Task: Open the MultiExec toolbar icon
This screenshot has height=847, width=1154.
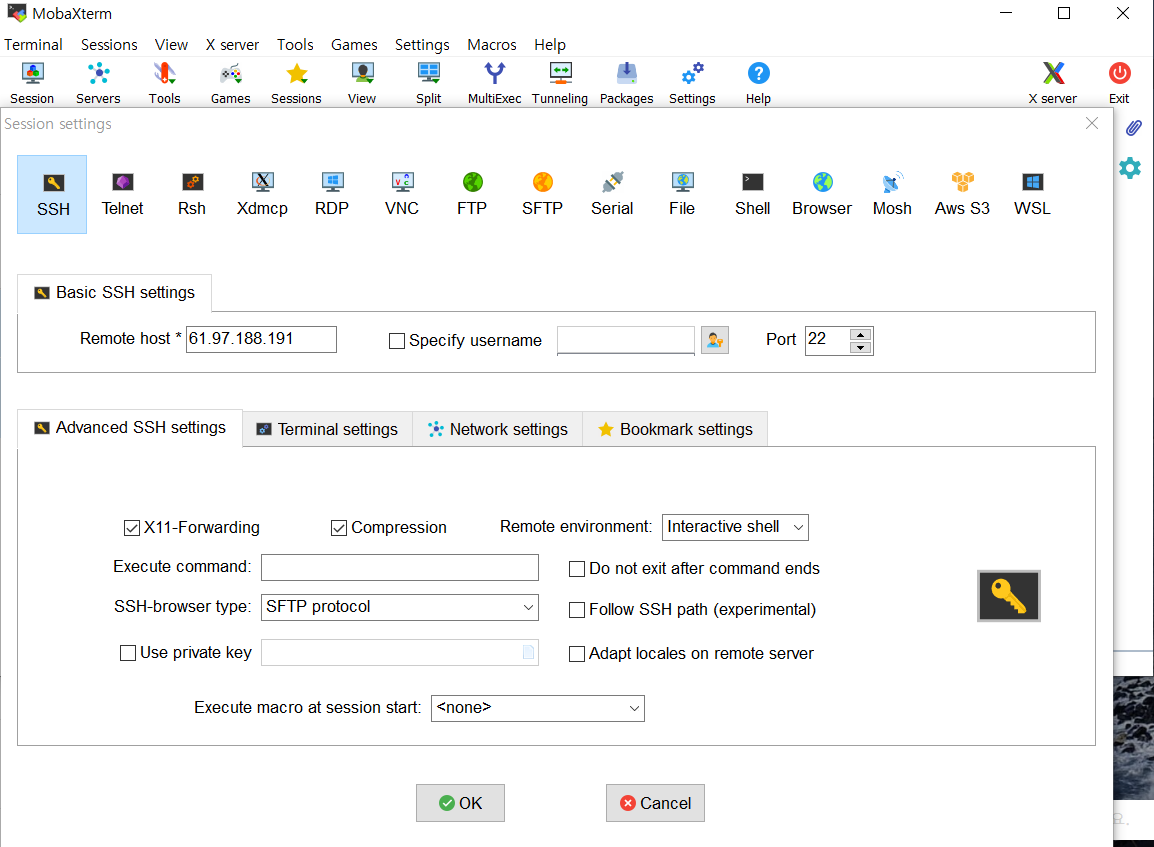Action: [x=495, y=83]
